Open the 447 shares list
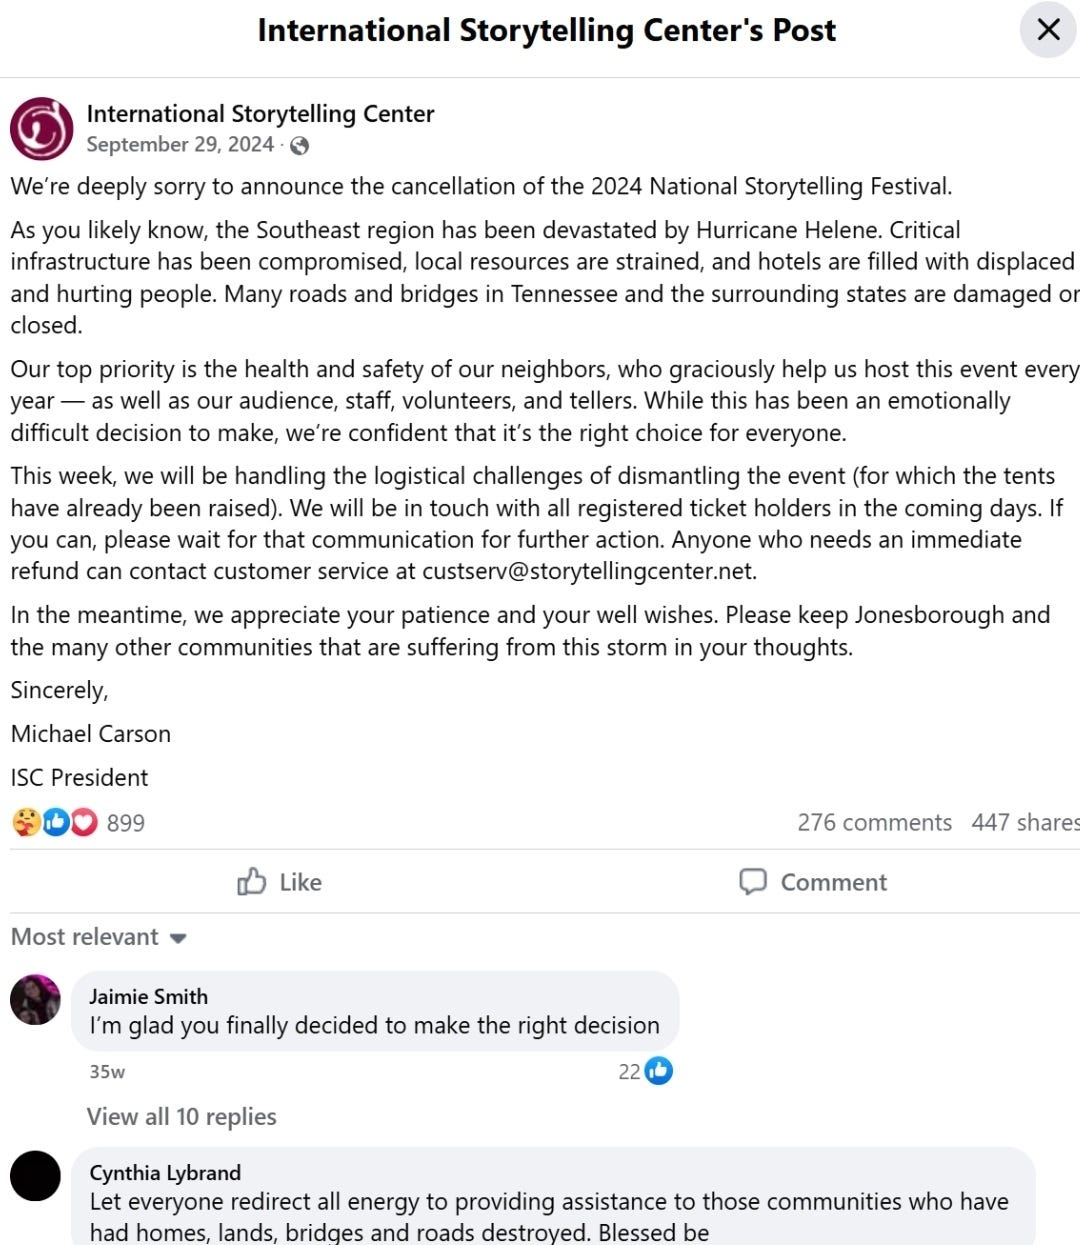 coord(1025,823)
